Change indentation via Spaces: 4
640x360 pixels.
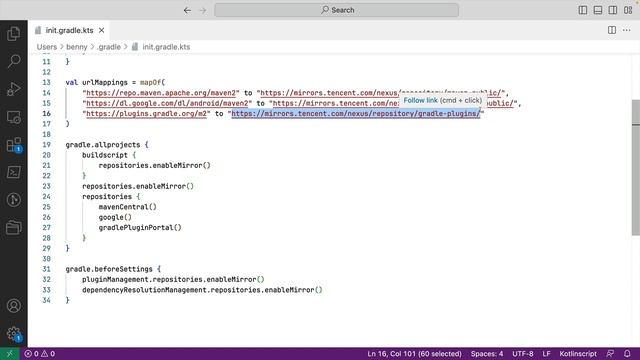(x=487, y=354)
